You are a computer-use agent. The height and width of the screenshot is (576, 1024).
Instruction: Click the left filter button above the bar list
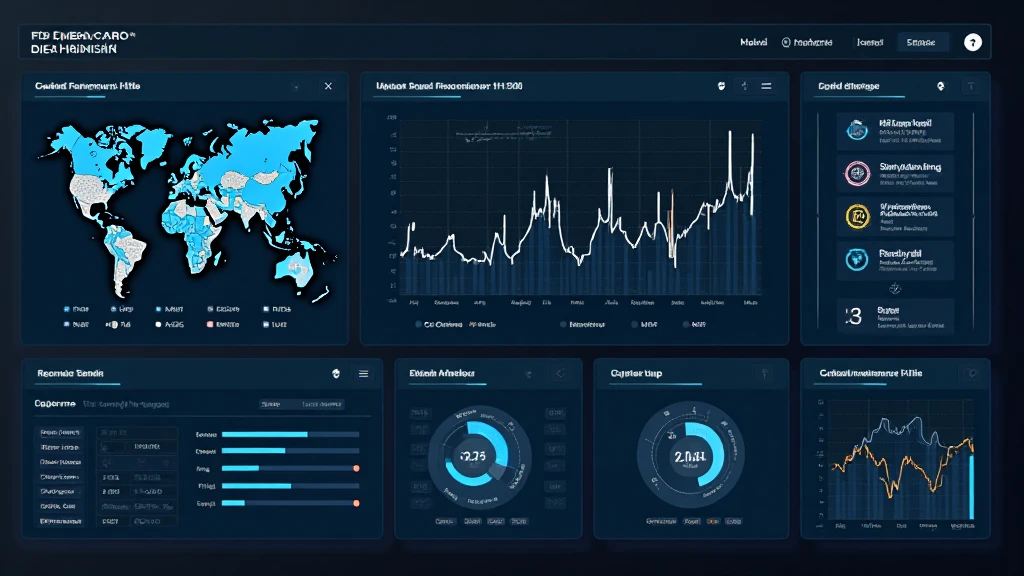click(270, 404)
